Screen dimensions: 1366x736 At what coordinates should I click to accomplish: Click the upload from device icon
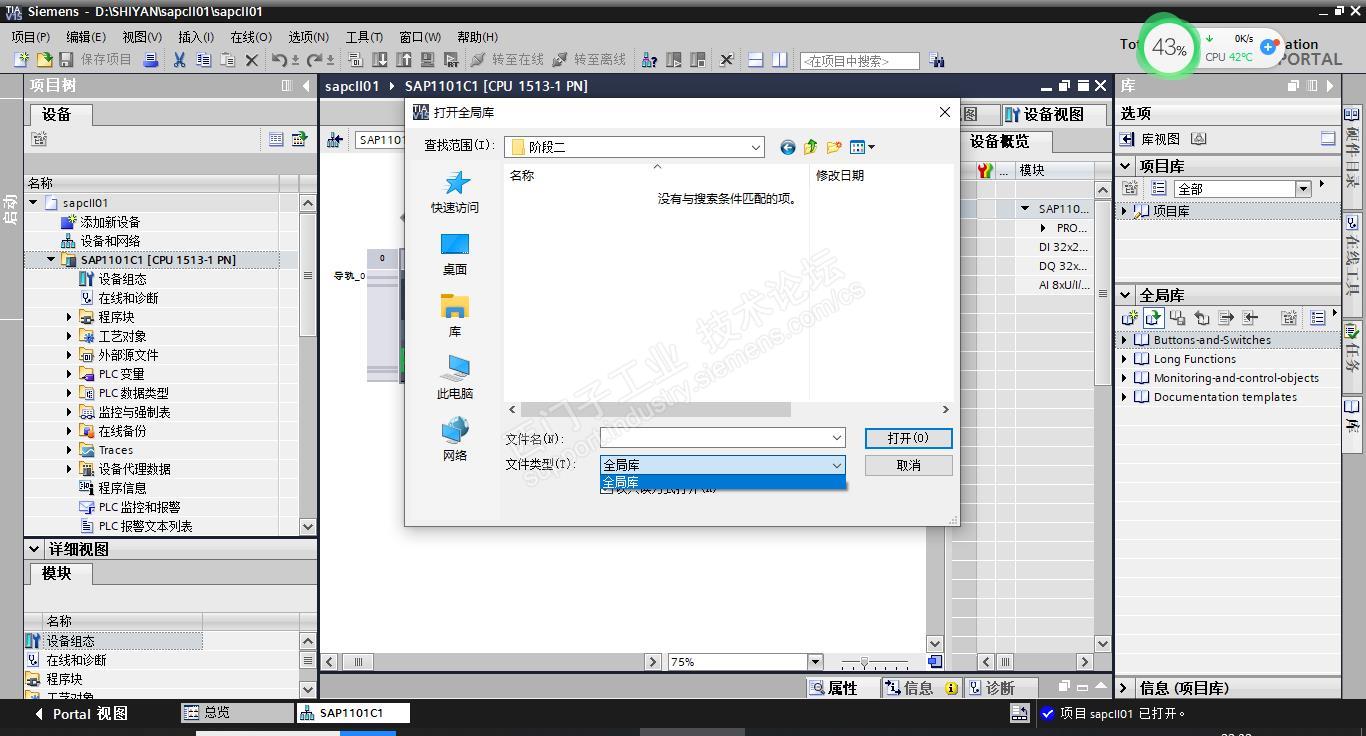point(404,60)
